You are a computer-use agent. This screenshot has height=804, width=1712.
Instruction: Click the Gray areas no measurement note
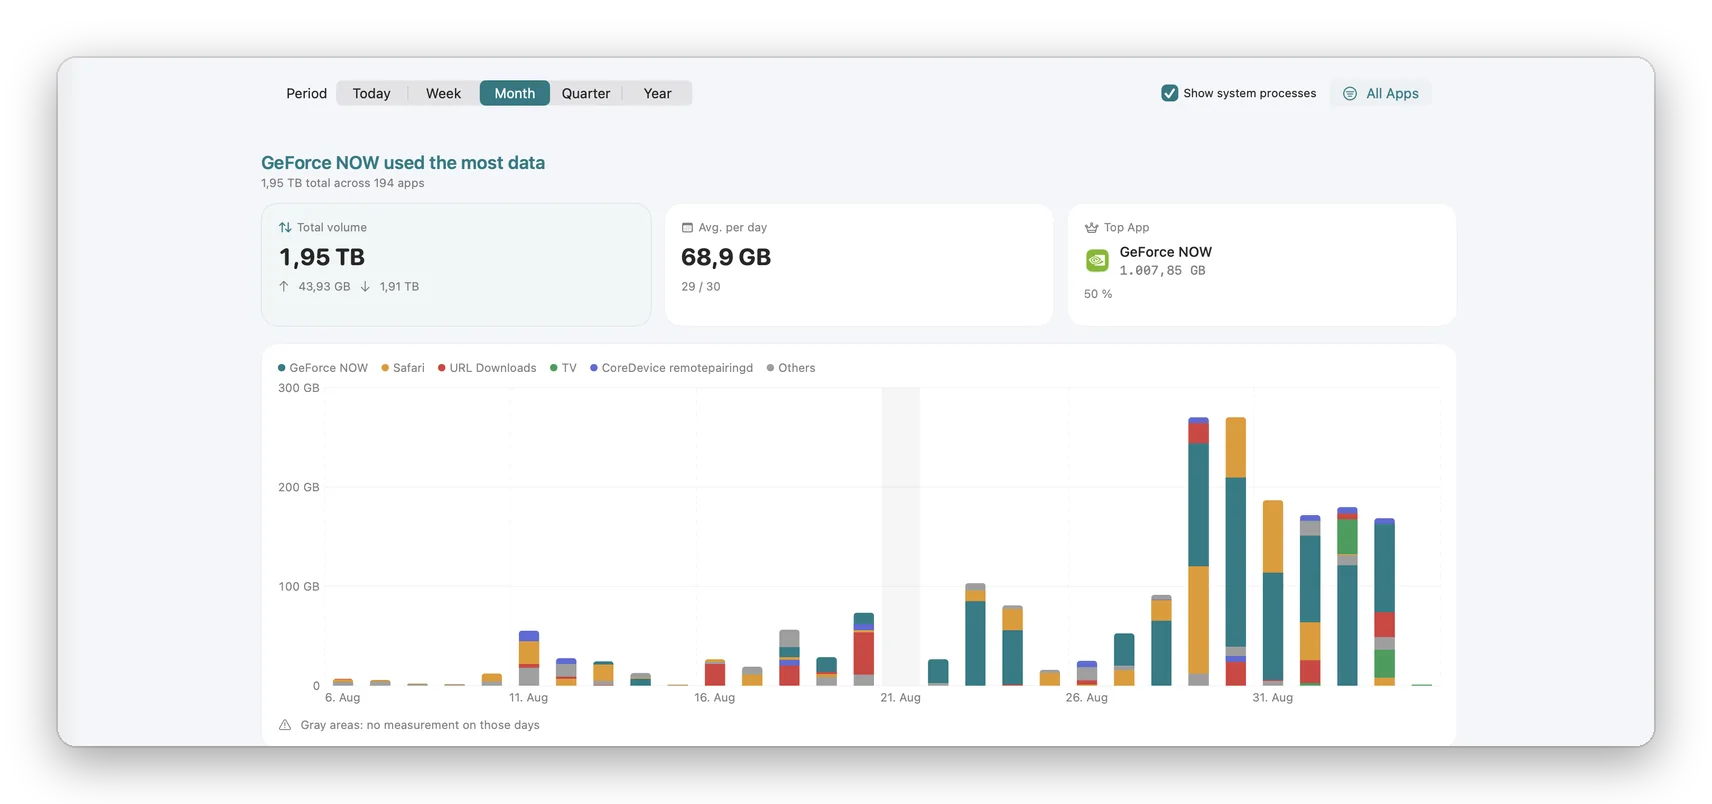(x=420, y=725)
